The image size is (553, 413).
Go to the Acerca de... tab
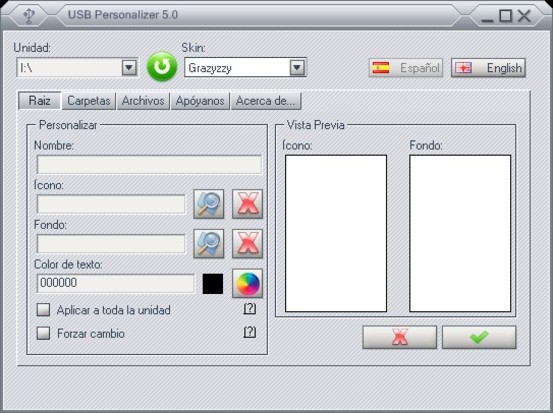[x=266, y=101]
